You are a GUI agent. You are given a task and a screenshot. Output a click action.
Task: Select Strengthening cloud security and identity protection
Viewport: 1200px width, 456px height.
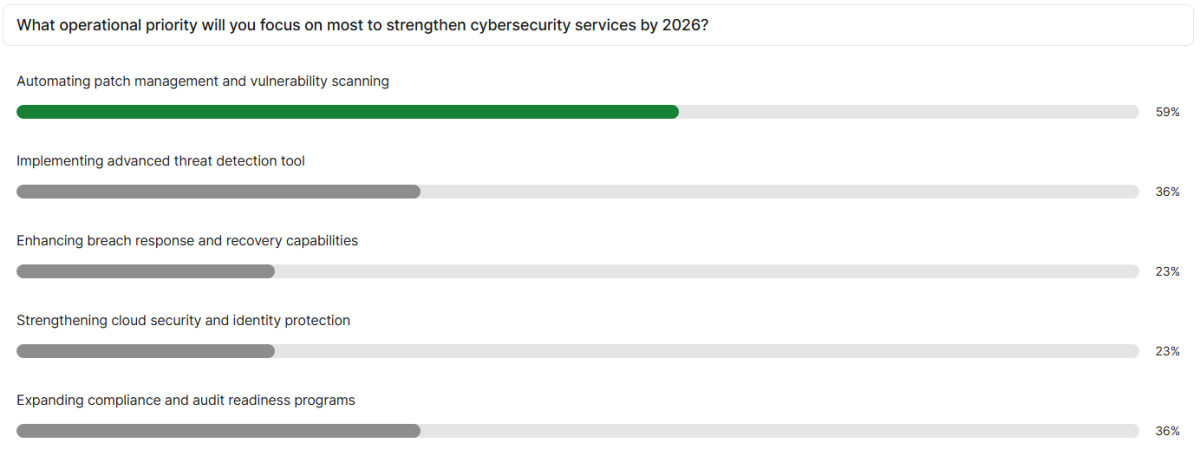click(183, 321)
